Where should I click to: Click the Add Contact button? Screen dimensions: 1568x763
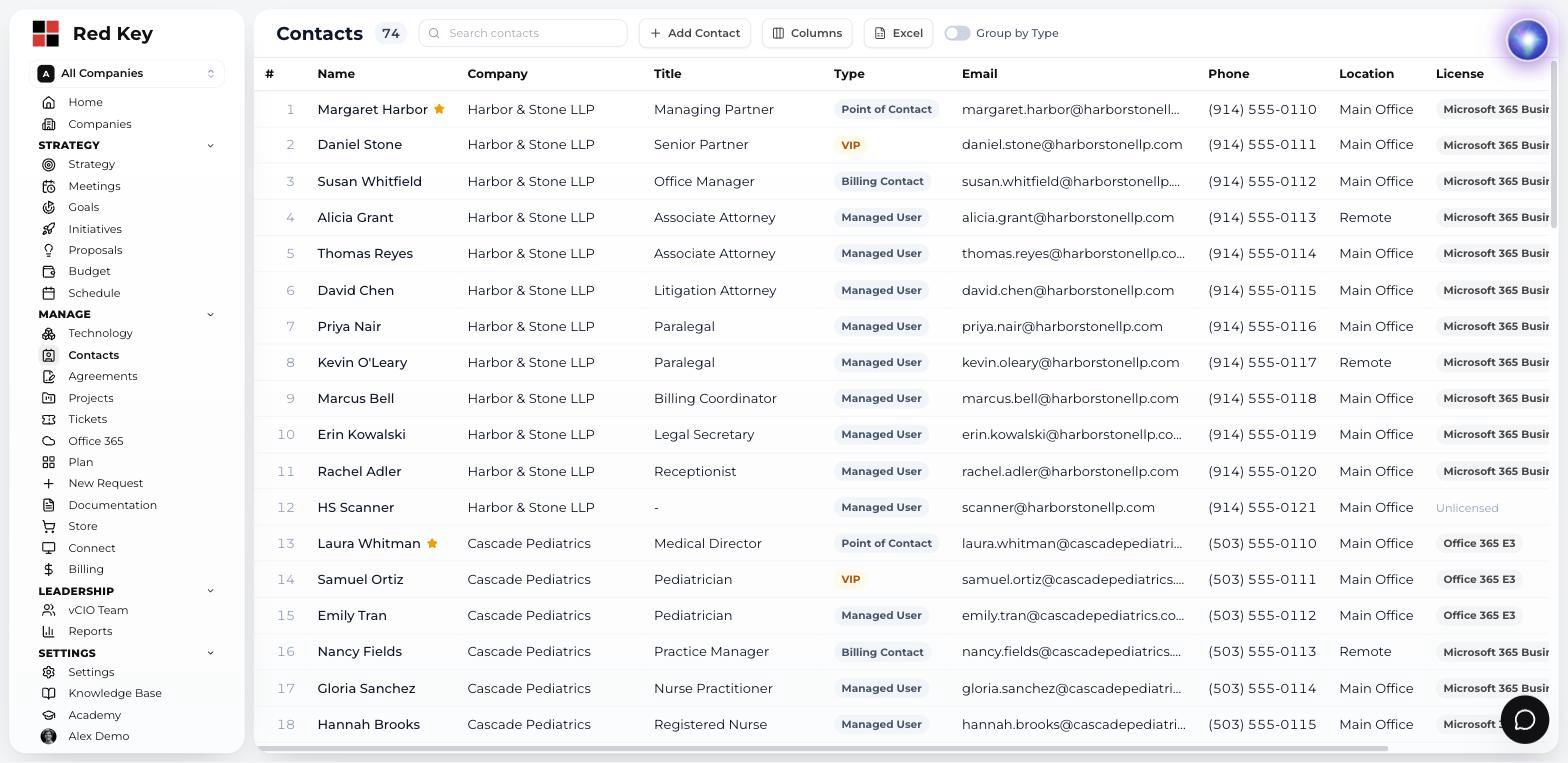point(695,33)
